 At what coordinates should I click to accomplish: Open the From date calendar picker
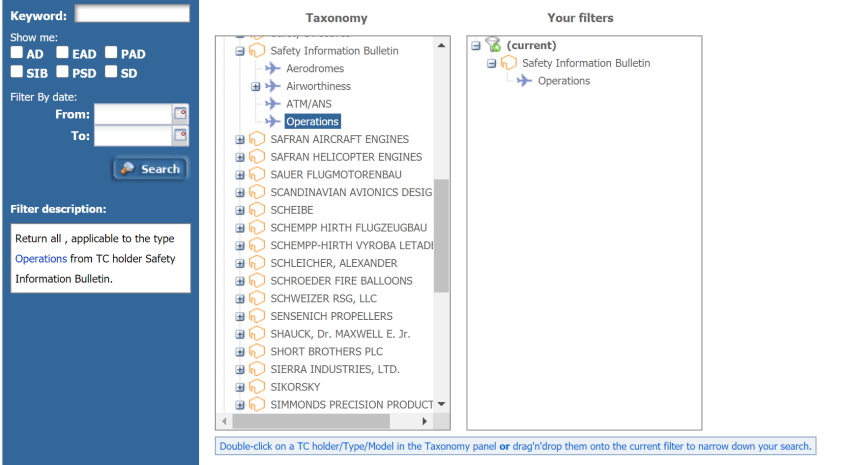180,114
